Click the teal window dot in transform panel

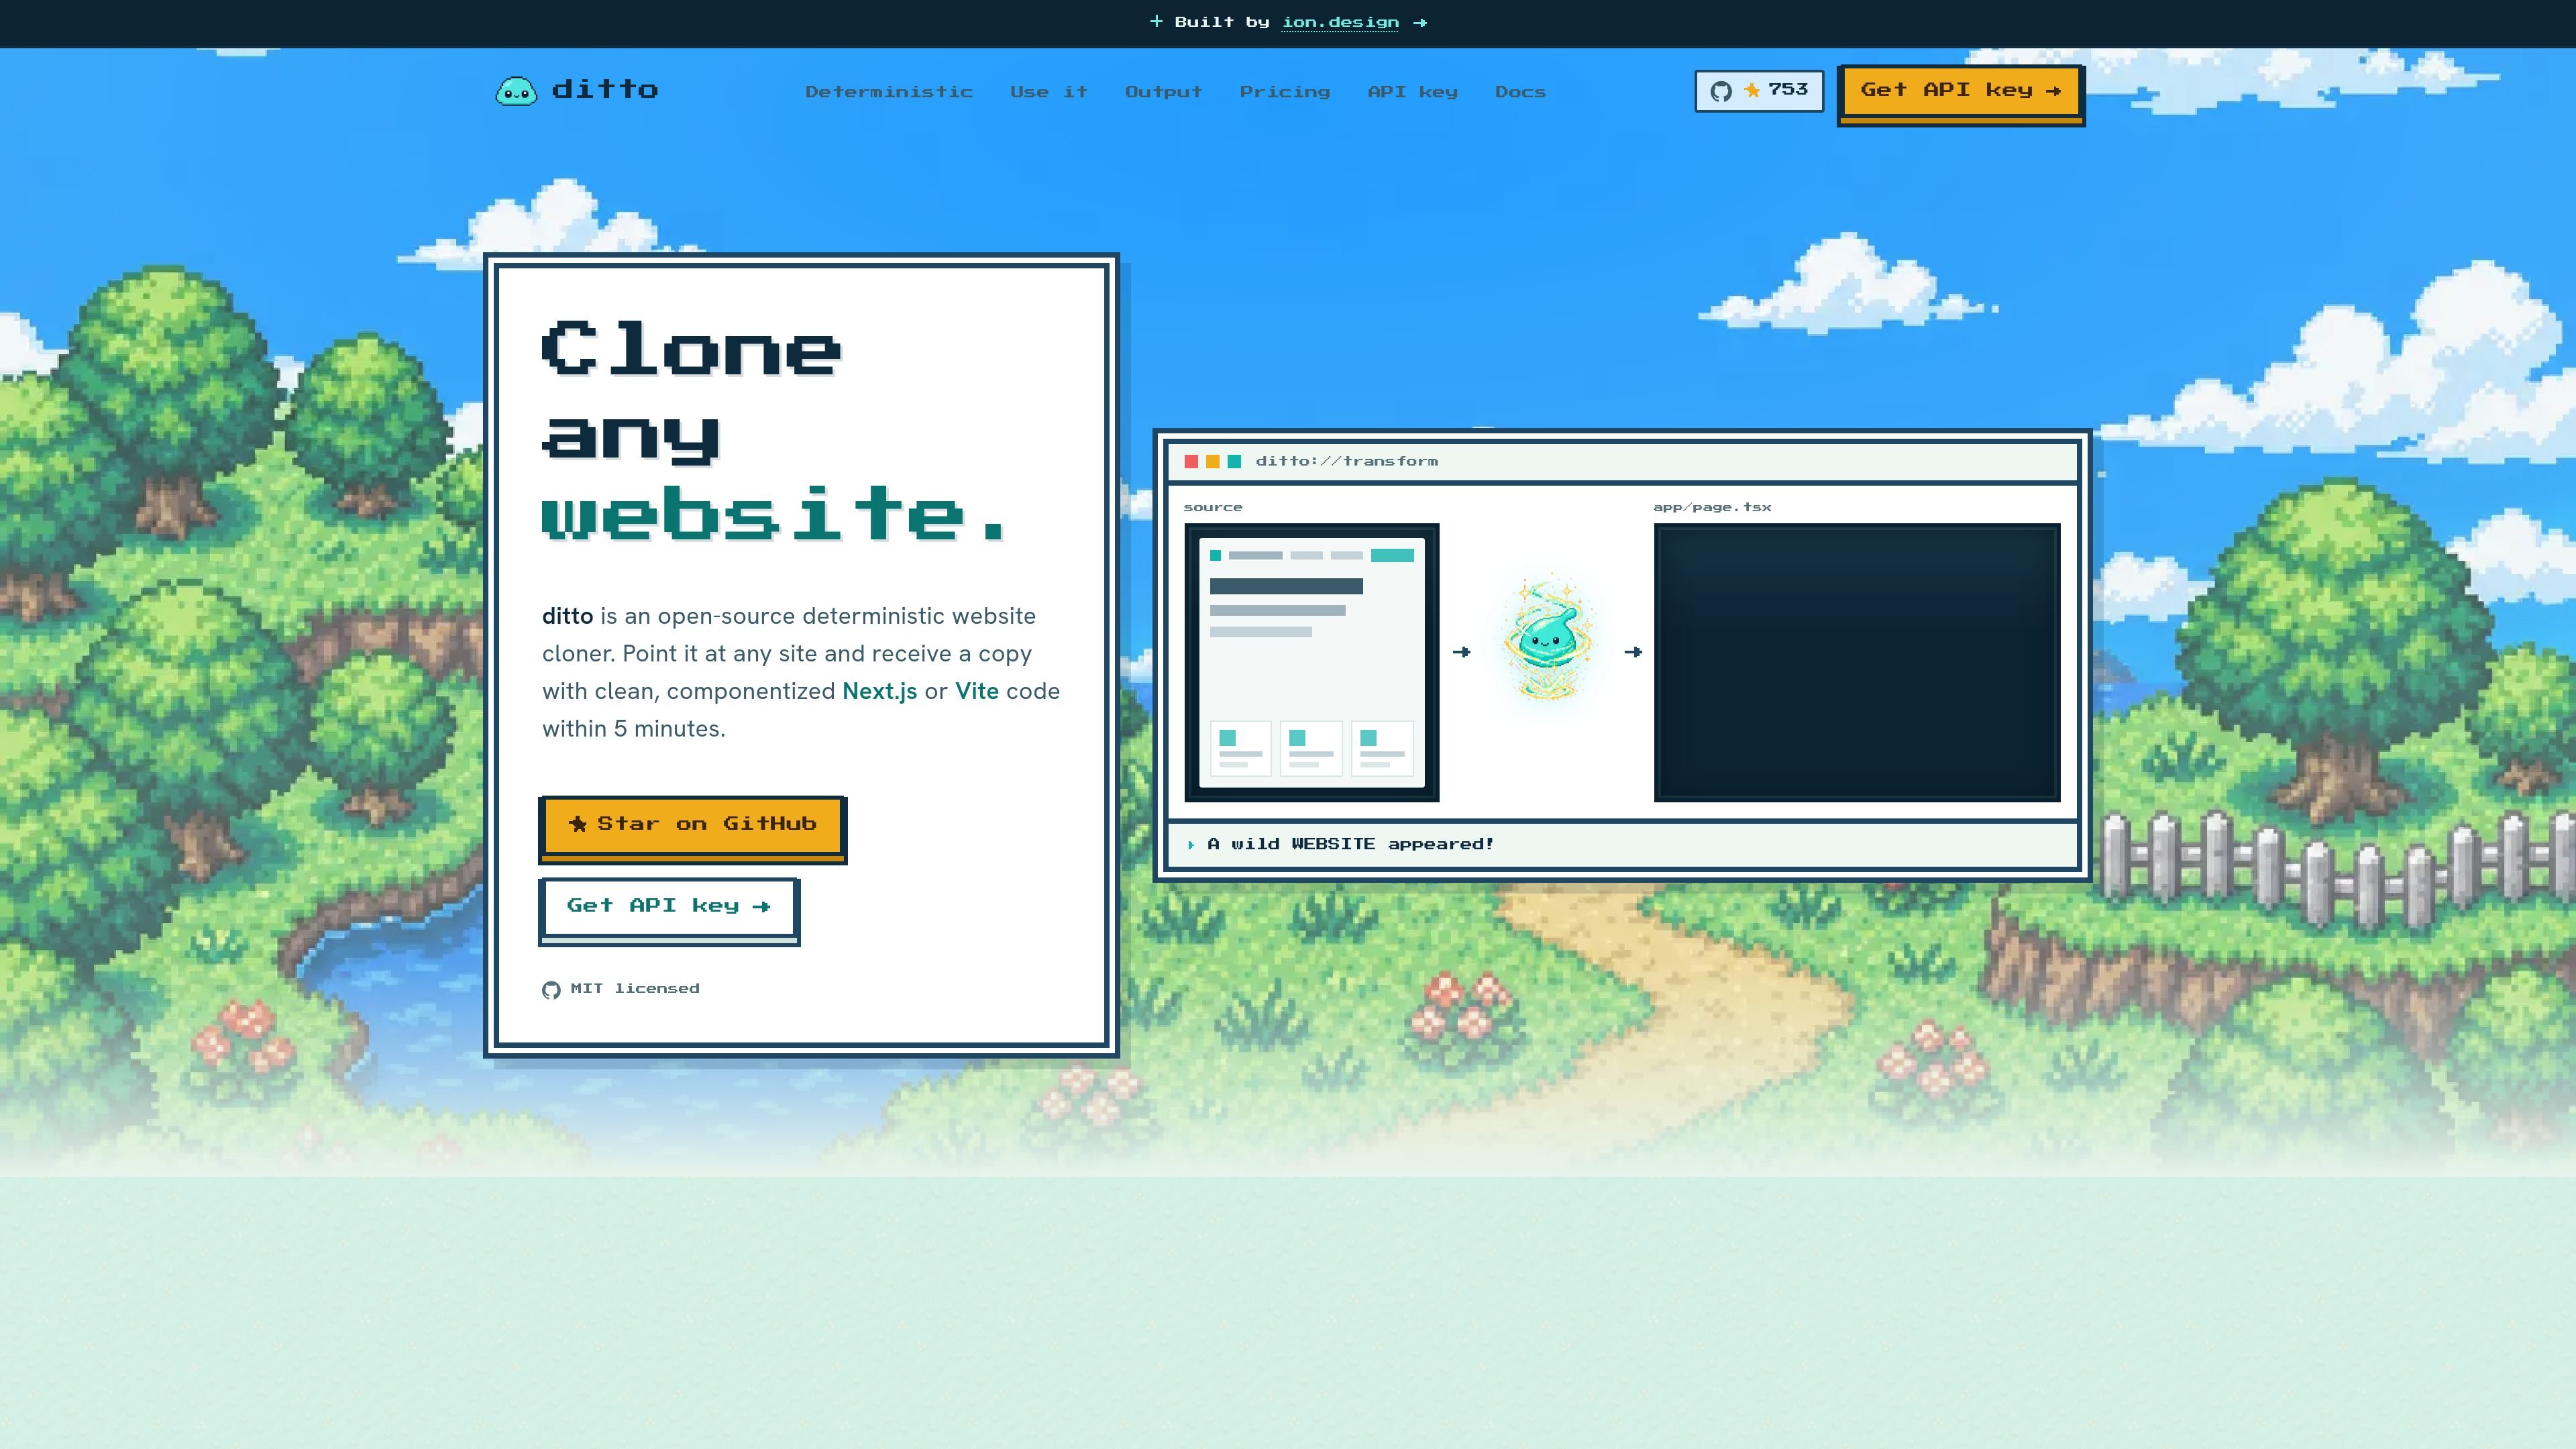pos(1234,461)
